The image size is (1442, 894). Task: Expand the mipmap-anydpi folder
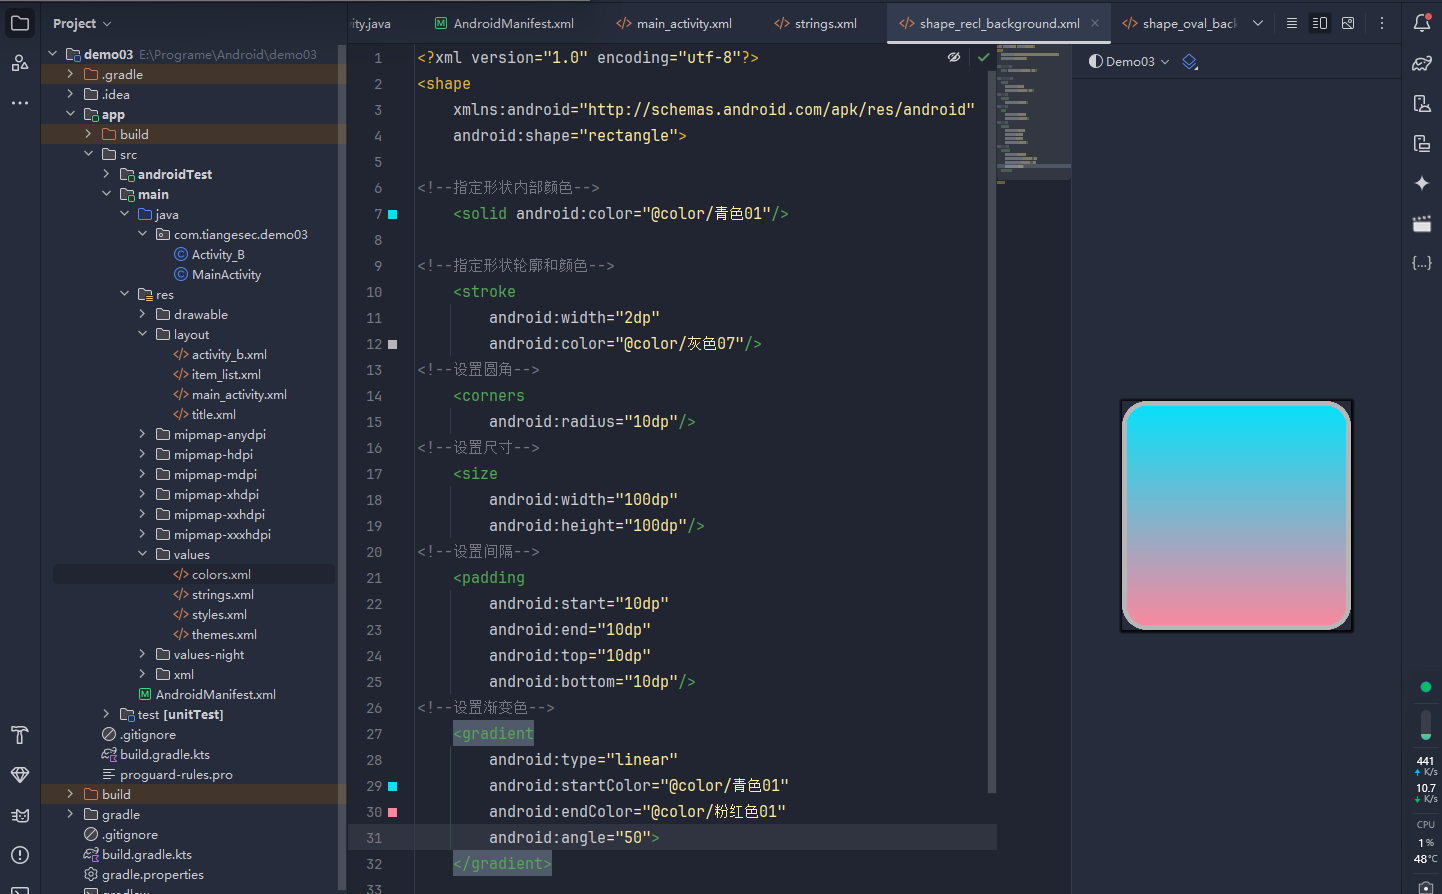tap(142, 434)
